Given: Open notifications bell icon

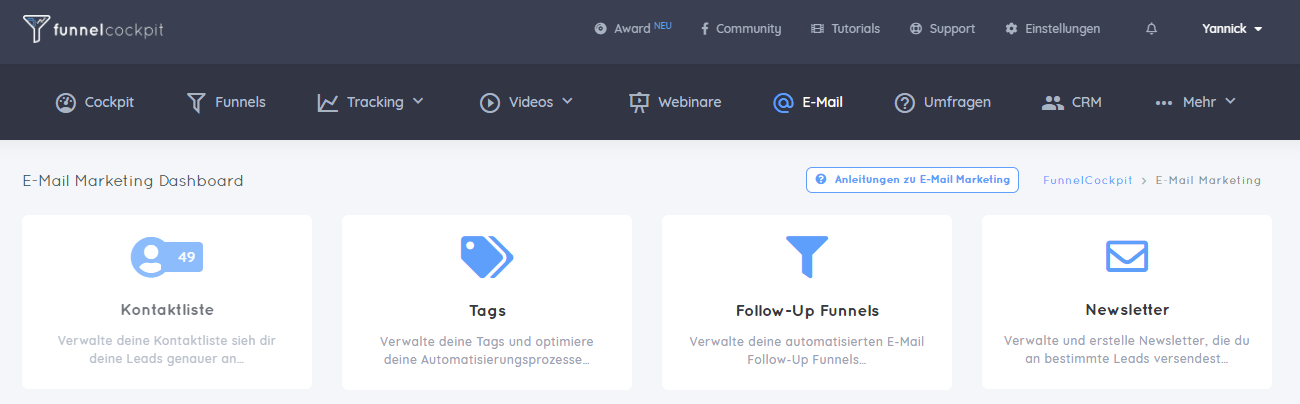Looking at the screenshot, I should tap(1151, 29).
